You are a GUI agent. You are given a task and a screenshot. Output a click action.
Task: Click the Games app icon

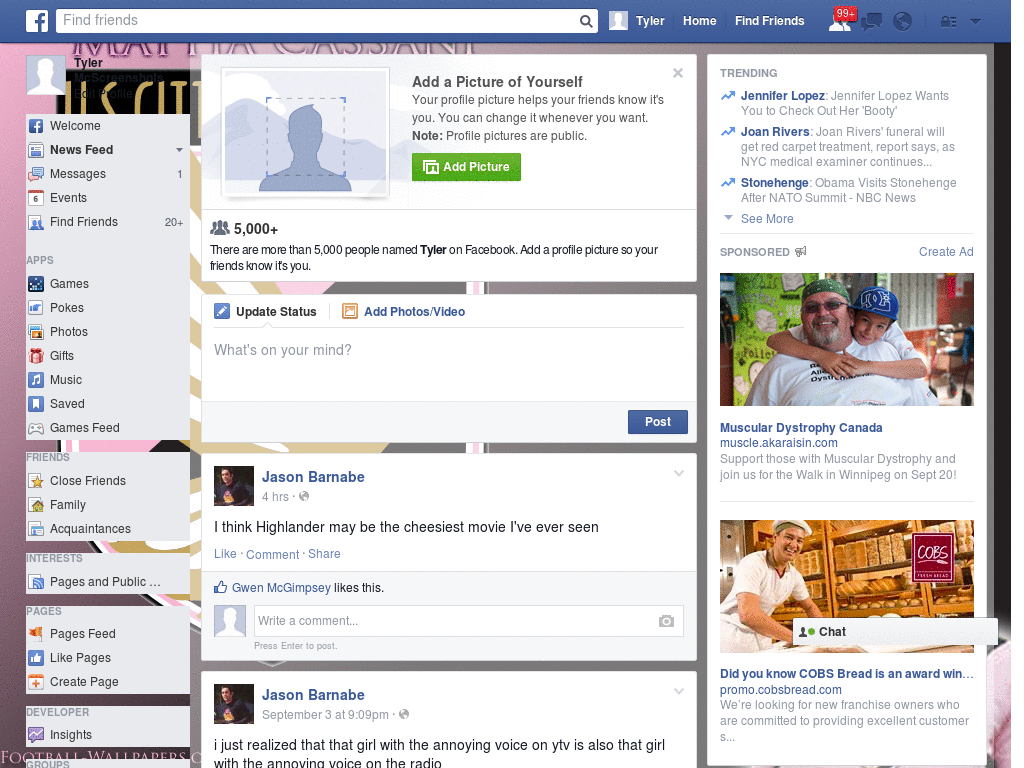(36, 284)
